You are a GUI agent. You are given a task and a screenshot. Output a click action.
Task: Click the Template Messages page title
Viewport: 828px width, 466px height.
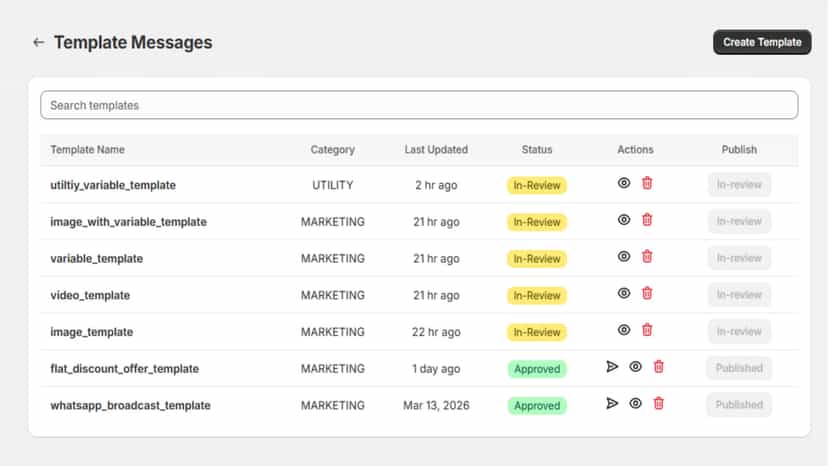pyautogui.click(x=133, y=42)
